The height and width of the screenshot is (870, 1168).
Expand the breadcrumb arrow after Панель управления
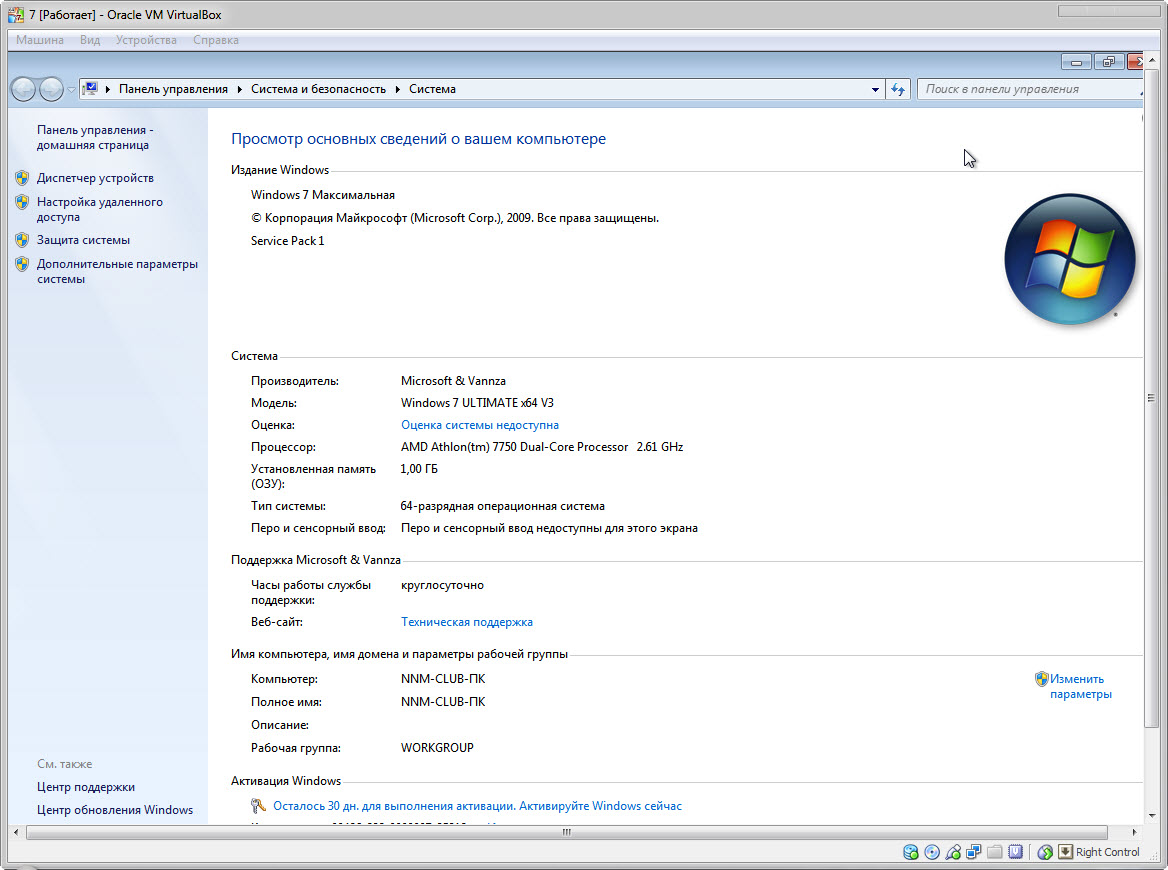240,89
